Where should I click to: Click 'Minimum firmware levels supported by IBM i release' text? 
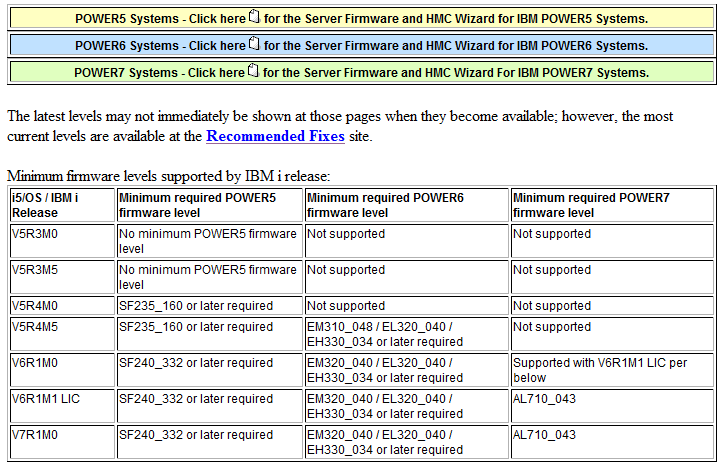(169, 176)
